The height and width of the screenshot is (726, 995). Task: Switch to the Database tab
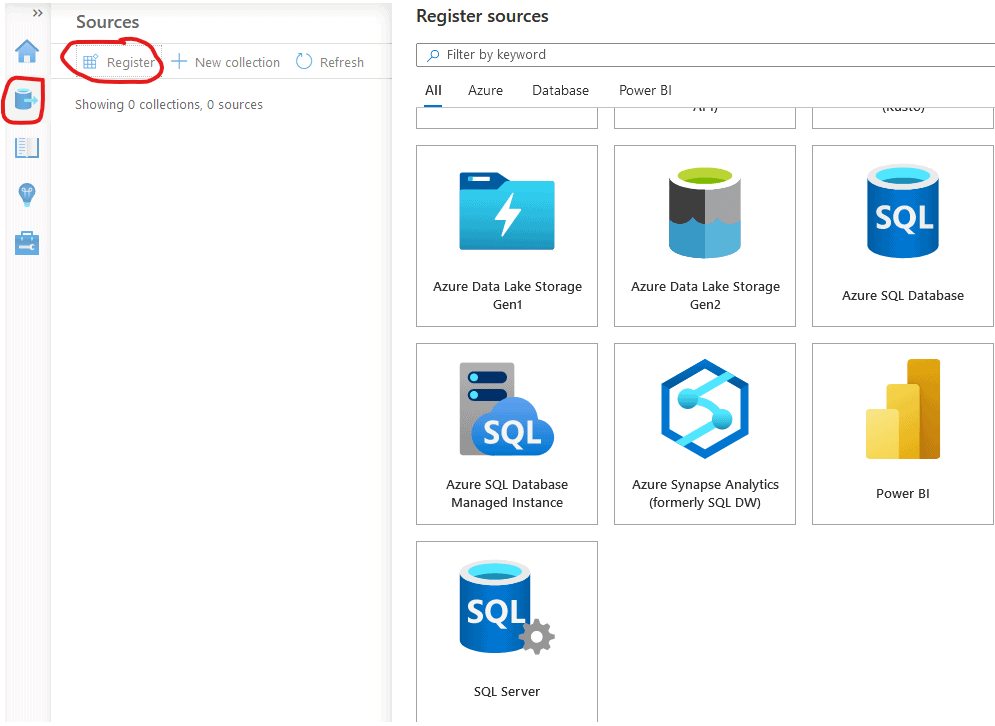pos(560,90)
